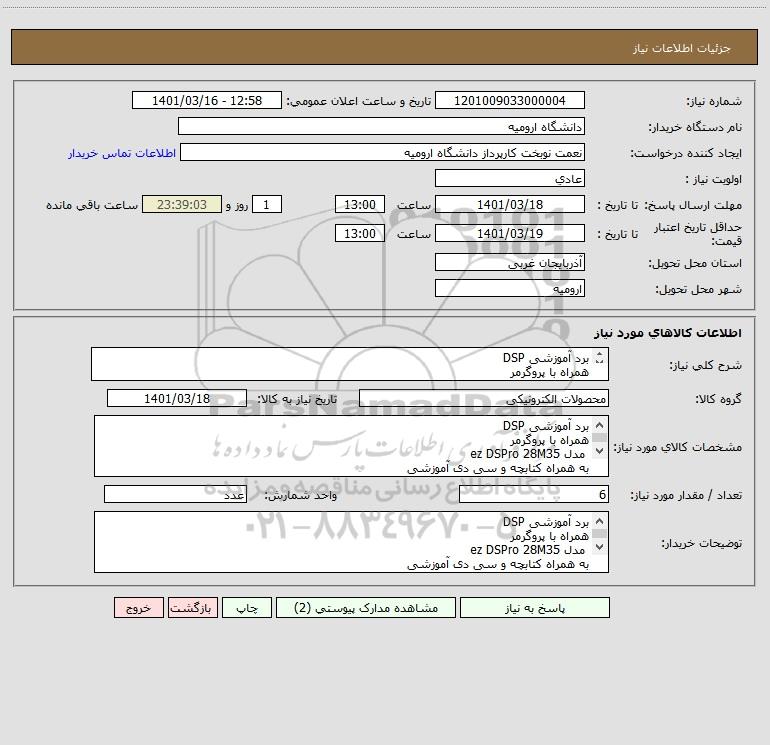Select the شماره نیاز number field
The height and width of the screenshot is (745, 770).
click(510, 100)
